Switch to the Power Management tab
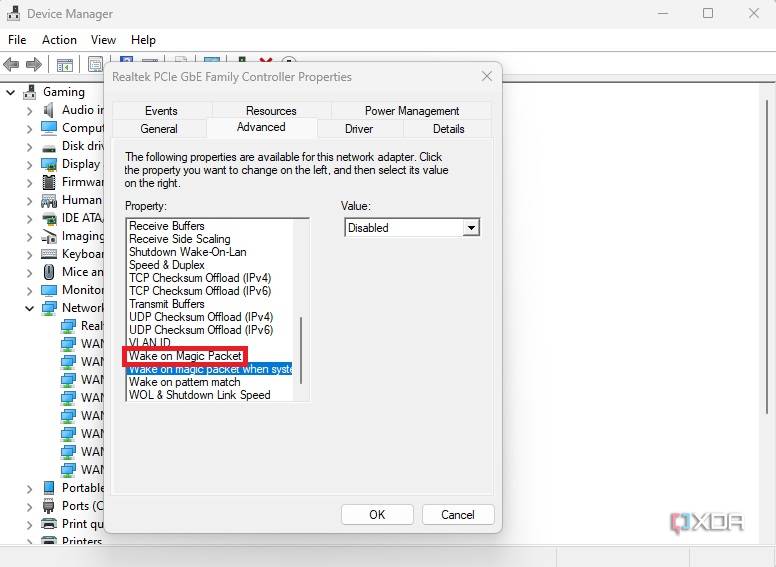 pos(412,111)
